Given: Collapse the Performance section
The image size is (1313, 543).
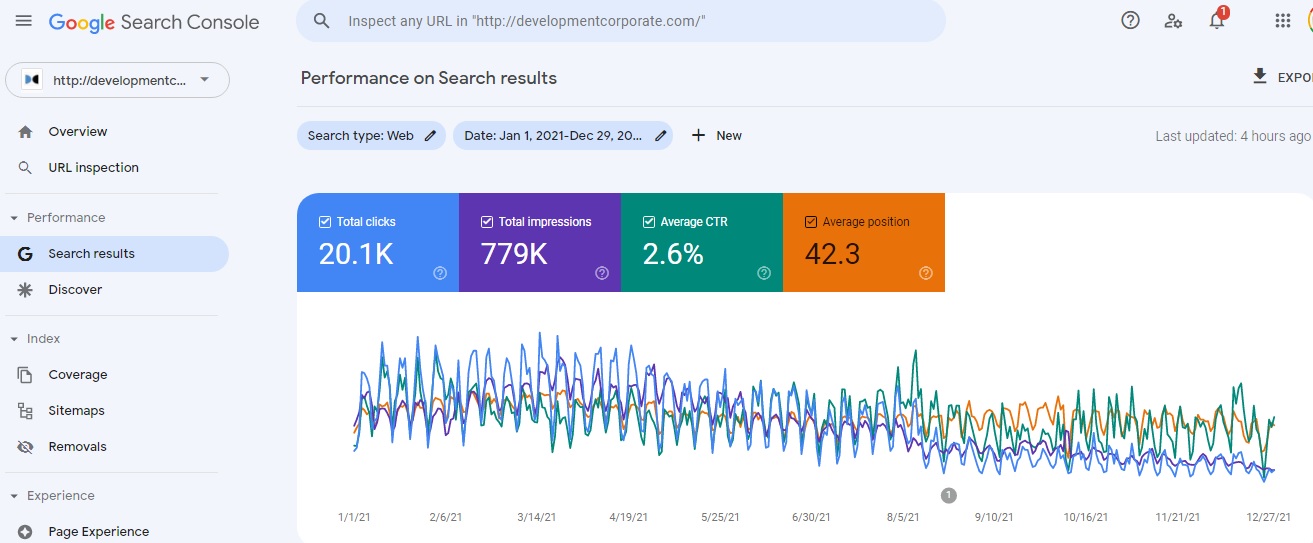Looking at the screenshot, I should click(x=14, y=218).
